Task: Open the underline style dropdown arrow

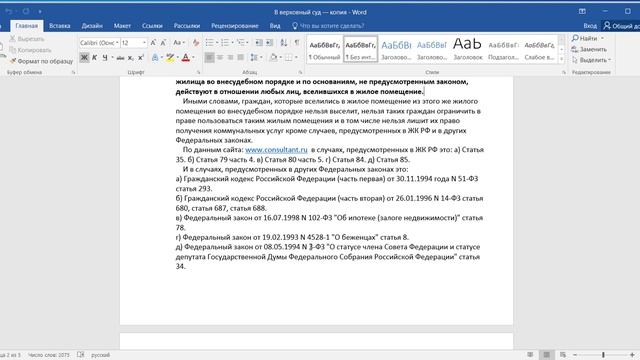Action: click(x=112, y=58)
